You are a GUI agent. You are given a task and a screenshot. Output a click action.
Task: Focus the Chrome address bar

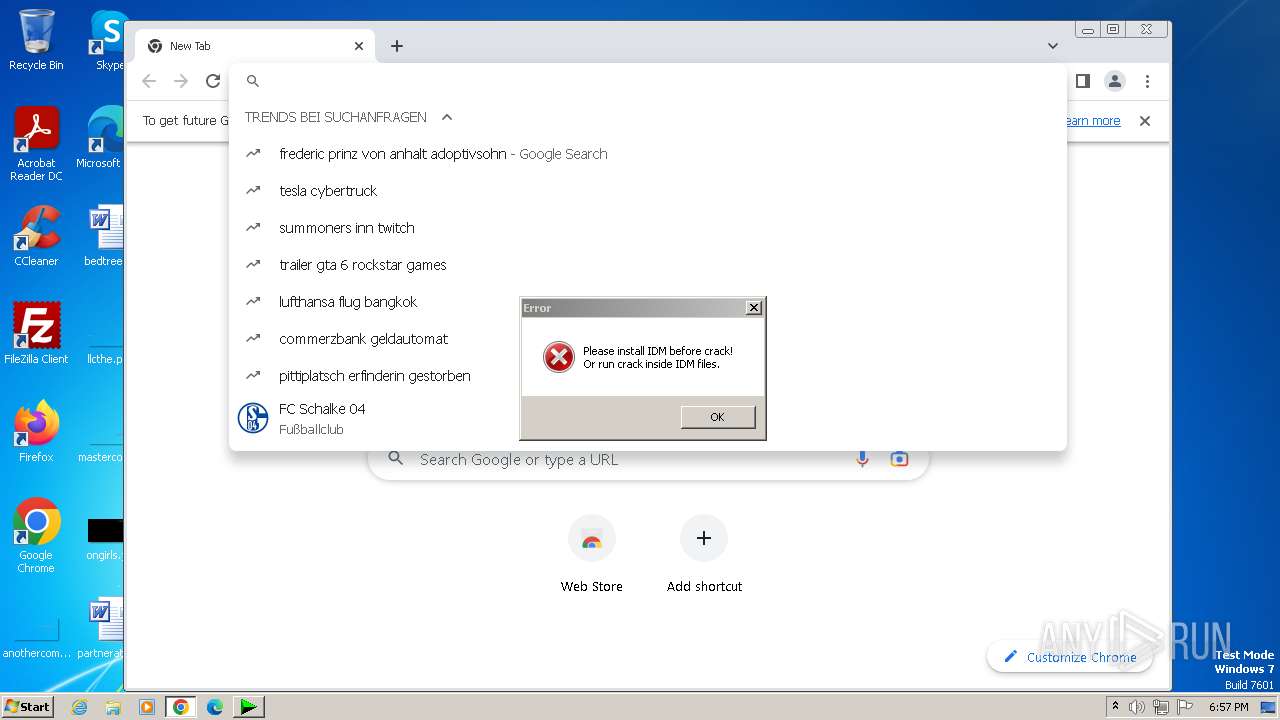[648, 81]
